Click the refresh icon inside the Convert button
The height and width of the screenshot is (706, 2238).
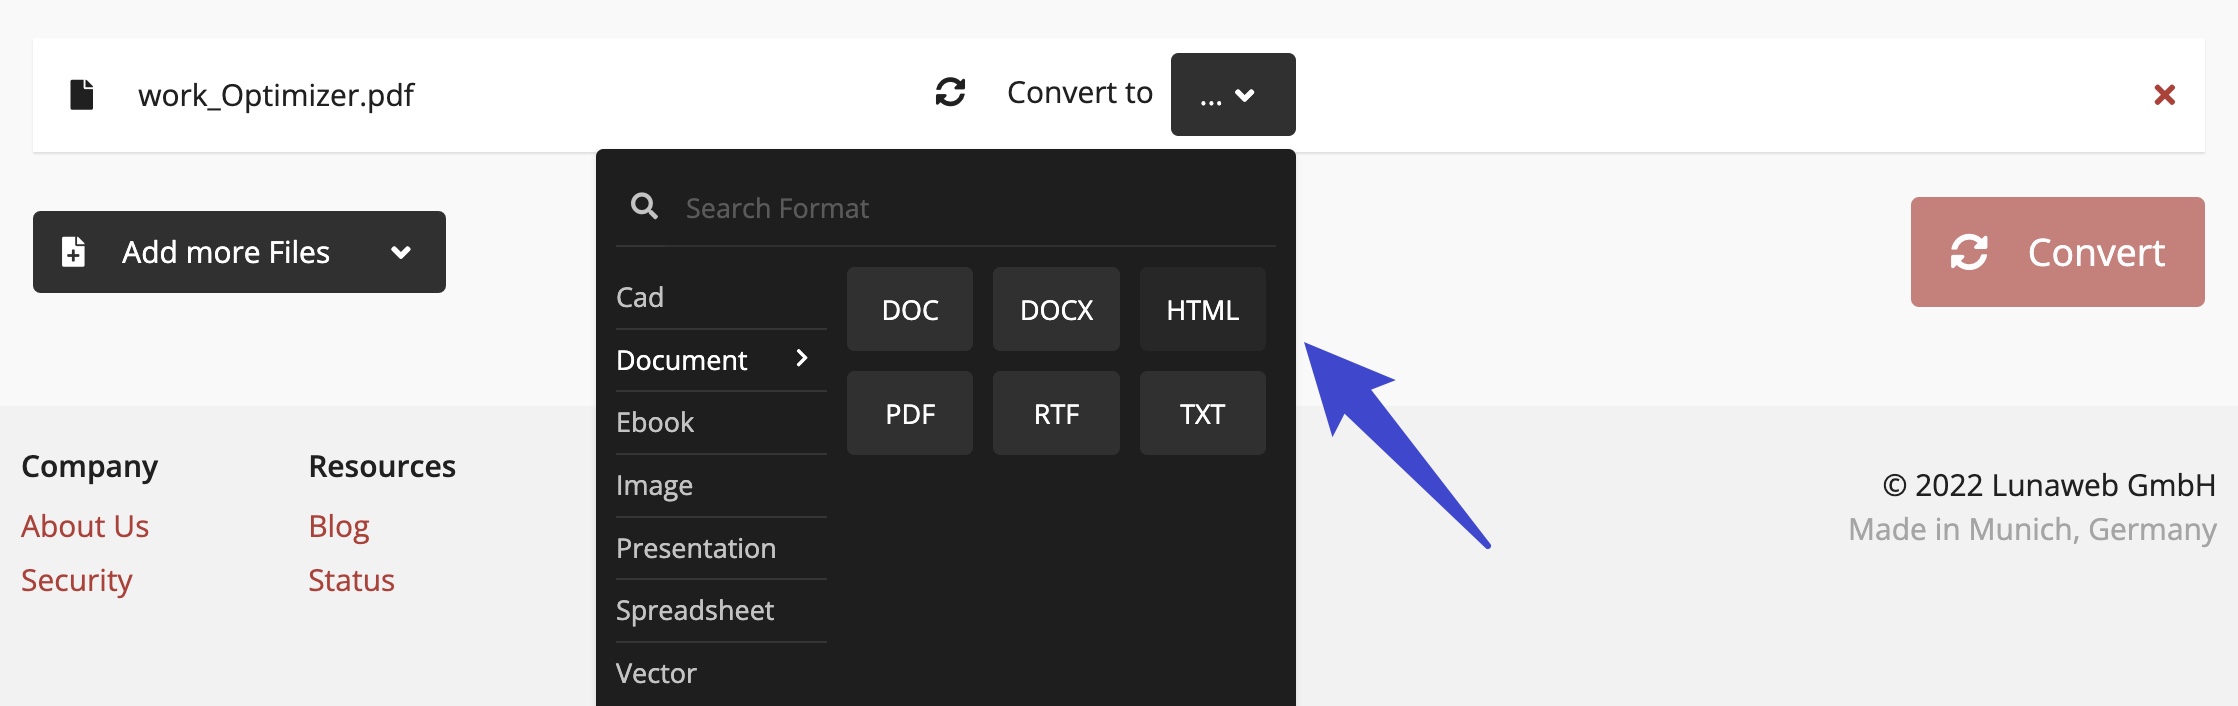(x=1968, y=252)
